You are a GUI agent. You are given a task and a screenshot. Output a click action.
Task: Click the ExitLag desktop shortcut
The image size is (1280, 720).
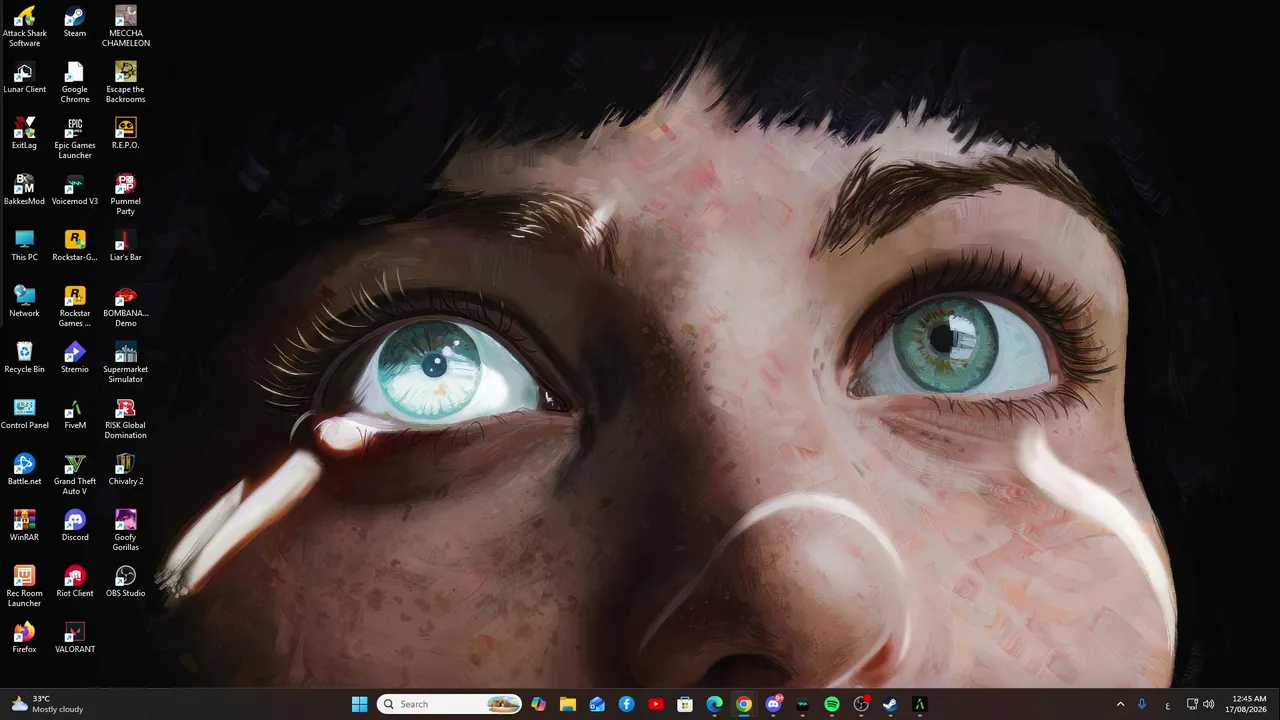(24, 134)
